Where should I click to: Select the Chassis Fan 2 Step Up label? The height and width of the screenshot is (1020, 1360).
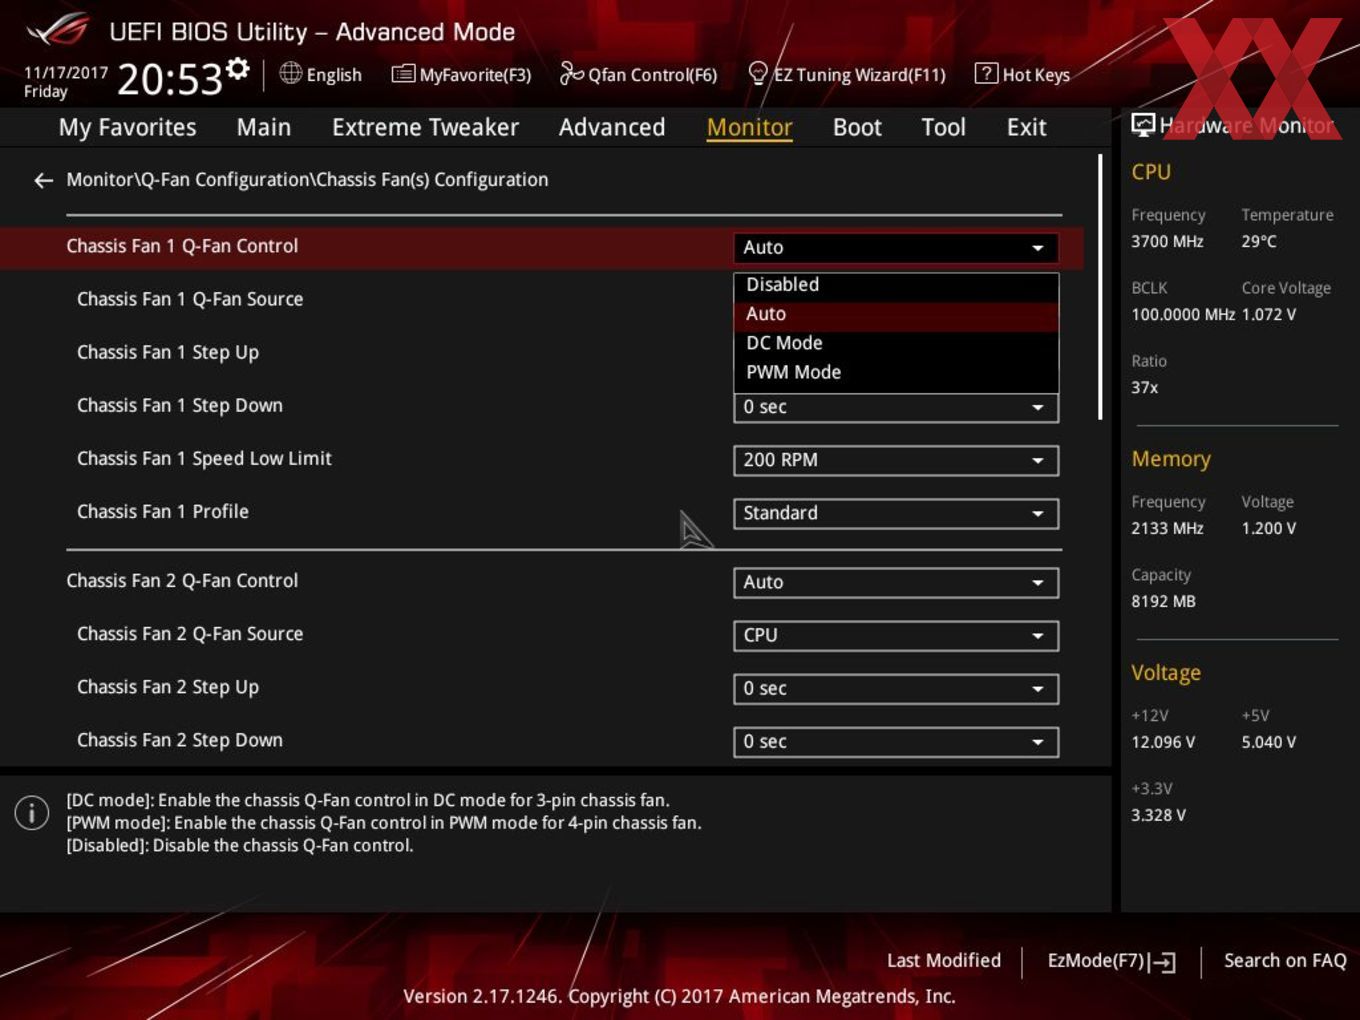point(168,687)
